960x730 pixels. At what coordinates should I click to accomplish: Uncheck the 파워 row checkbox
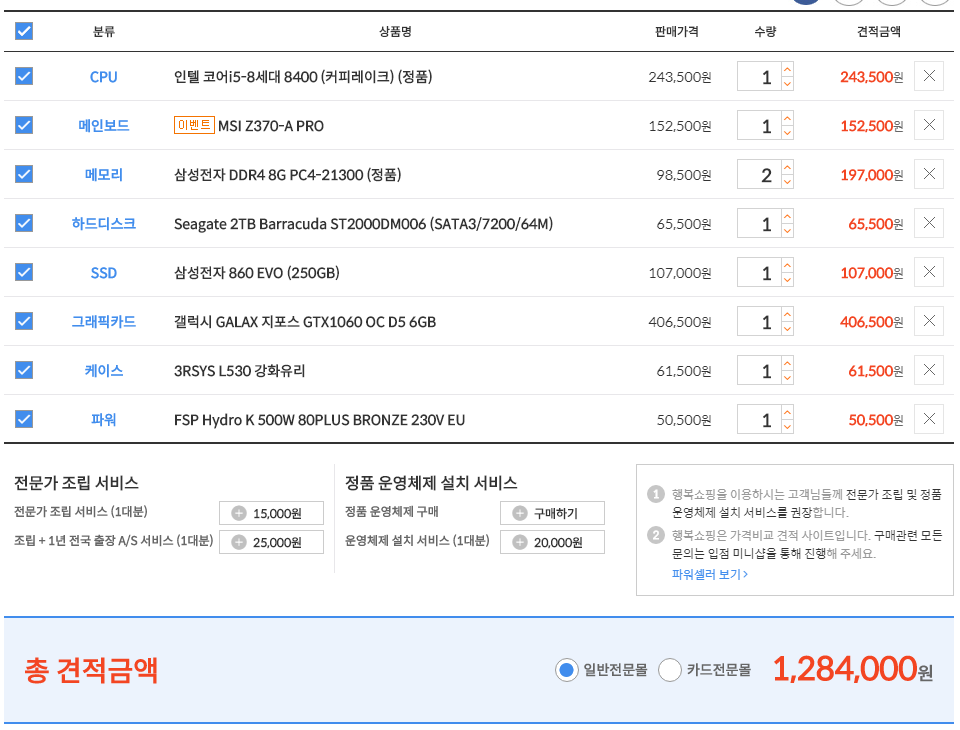pyautogui.click(x=24, y=419)
